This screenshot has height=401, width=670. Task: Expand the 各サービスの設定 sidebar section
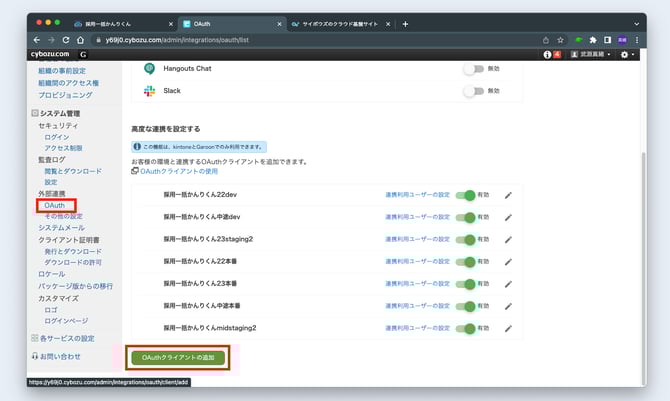(x=36, y=338)
